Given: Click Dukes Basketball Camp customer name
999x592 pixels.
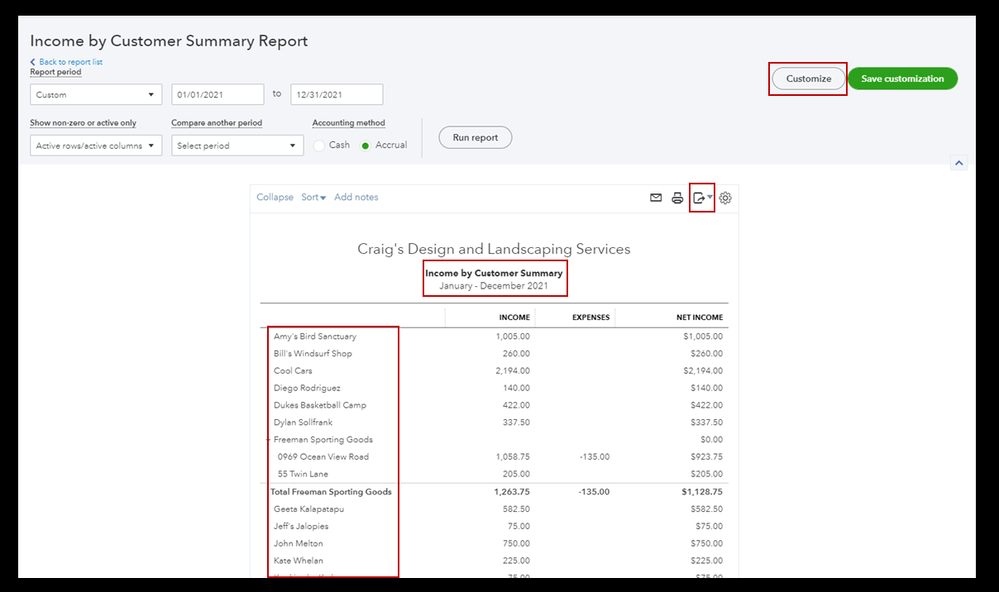Looking at the screenshot, I should [x=320, y=405].
